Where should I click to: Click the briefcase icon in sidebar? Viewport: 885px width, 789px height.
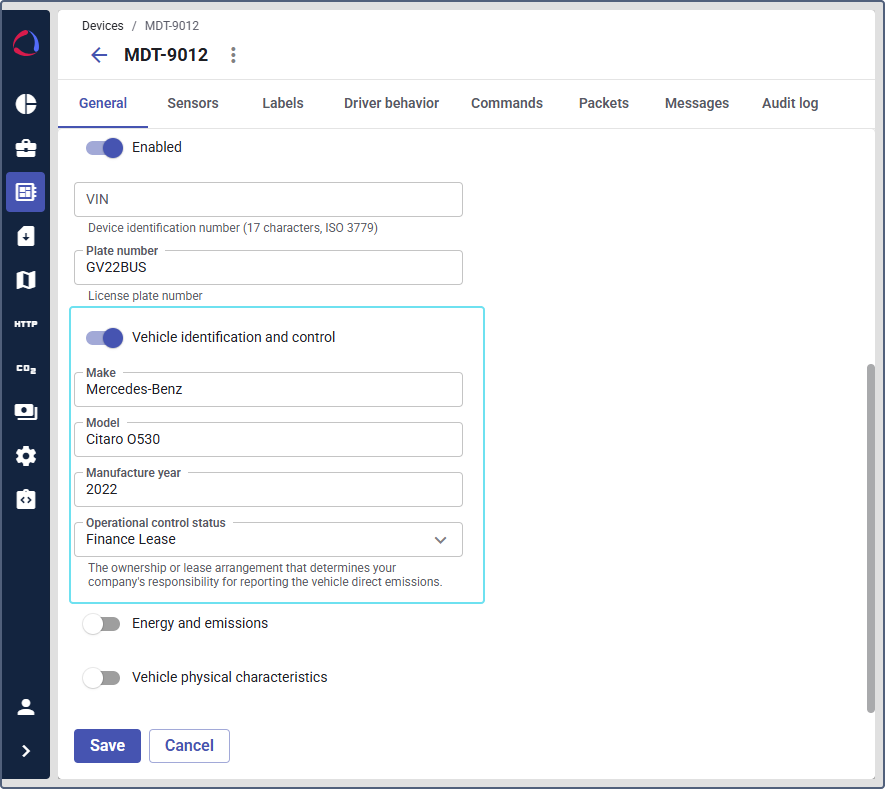coord(26,148)
